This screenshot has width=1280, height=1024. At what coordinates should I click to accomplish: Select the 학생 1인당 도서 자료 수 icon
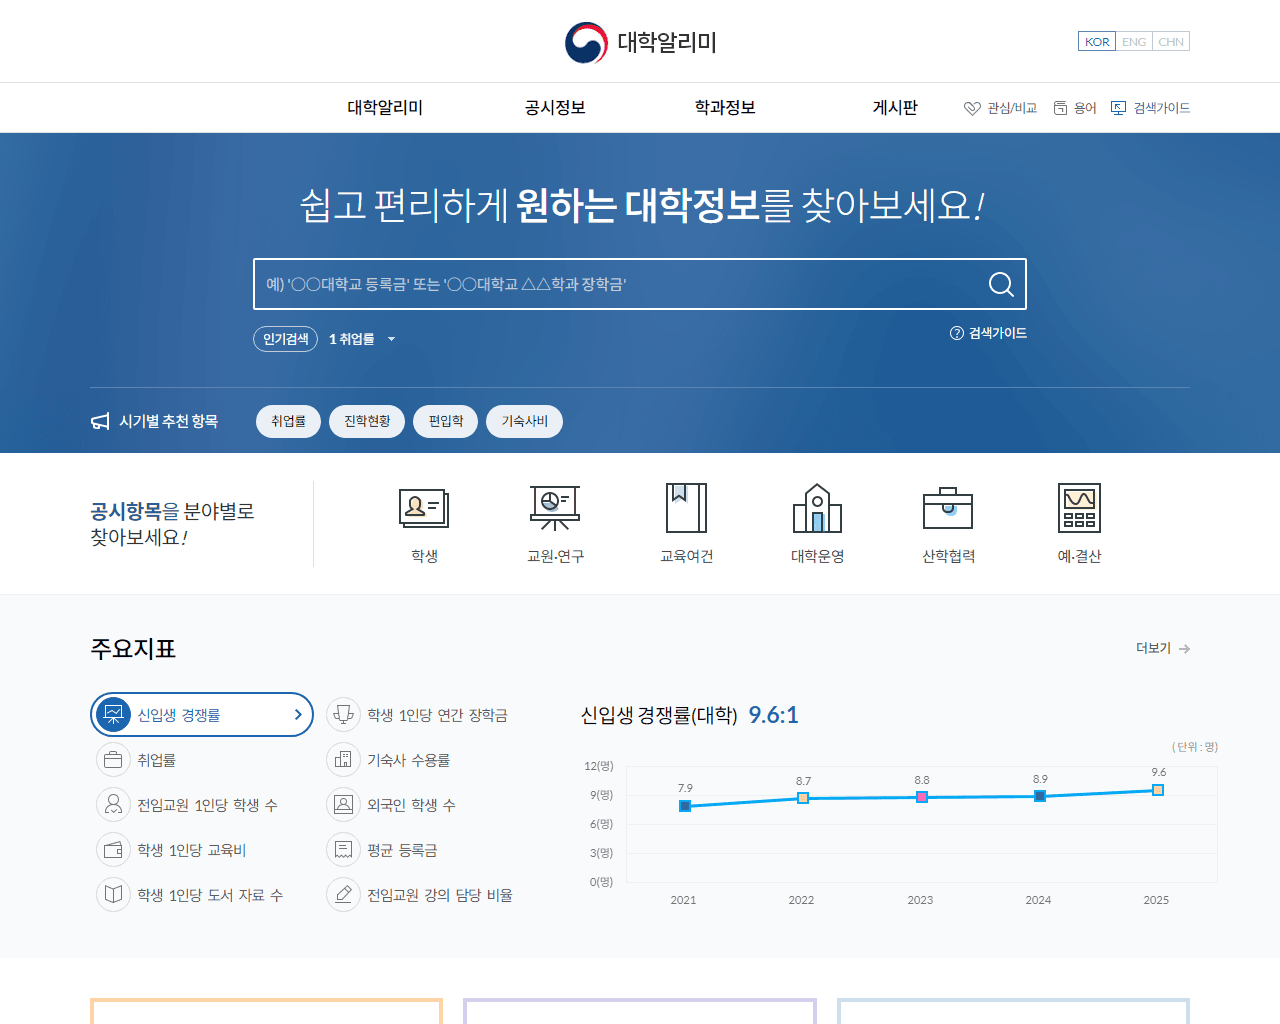[x=113, y=895]
